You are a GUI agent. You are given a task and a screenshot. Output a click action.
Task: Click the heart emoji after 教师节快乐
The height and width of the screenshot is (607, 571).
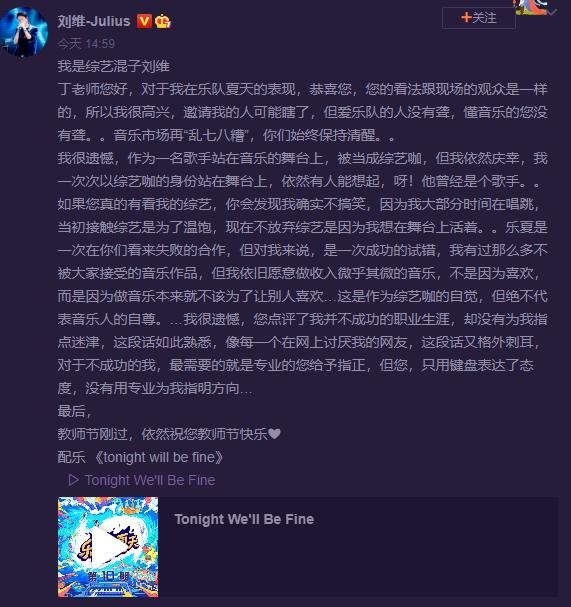point(274,434)
